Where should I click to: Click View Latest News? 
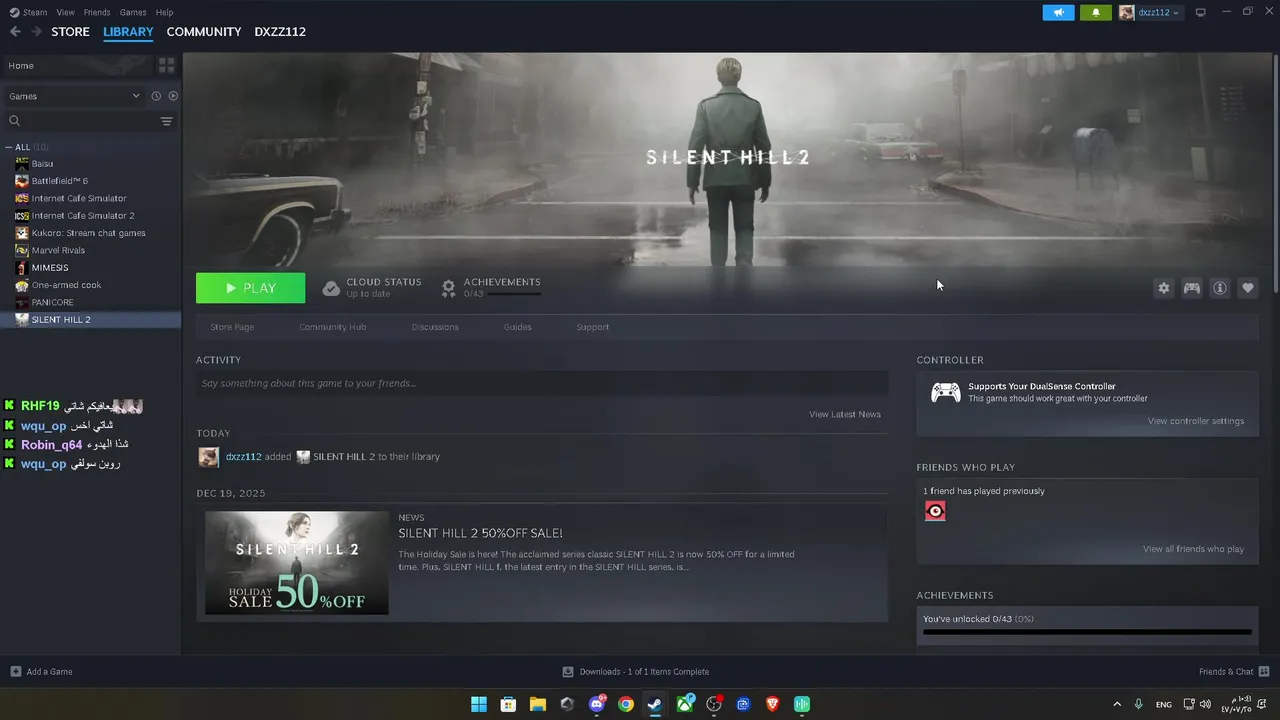[x=845, y=414]
